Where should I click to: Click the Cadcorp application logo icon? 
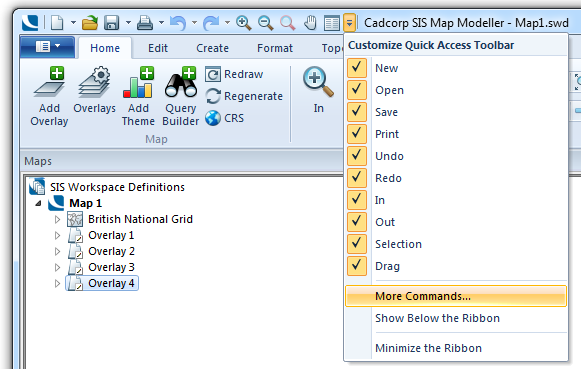click(30, 23)
